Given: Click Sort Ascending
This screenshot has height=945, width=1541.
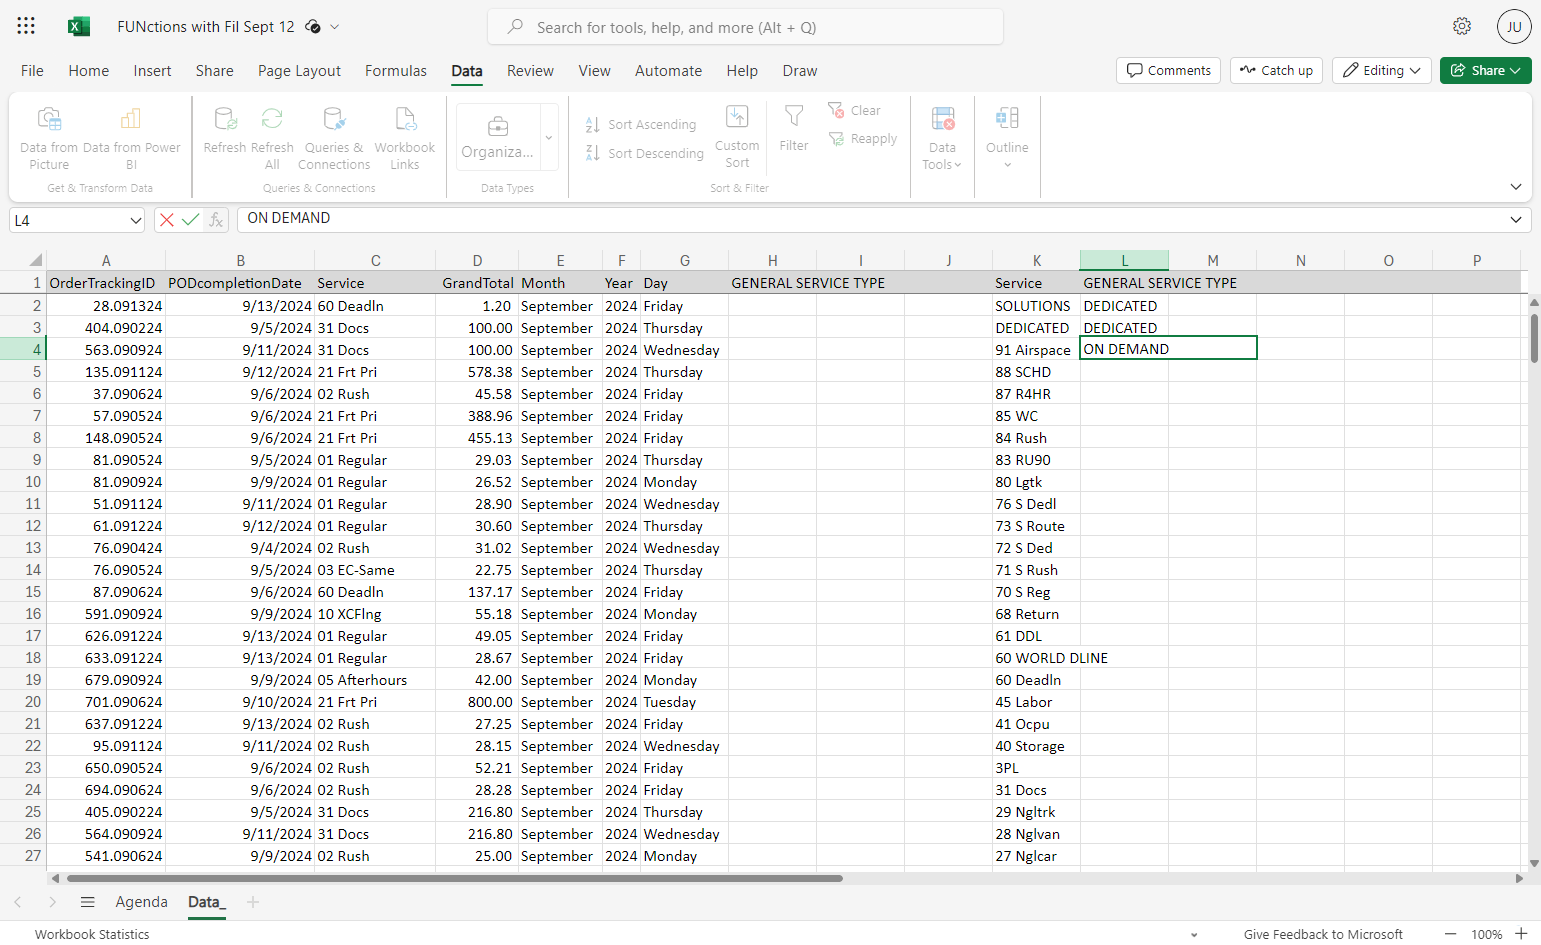Looking at the screenshot, I should 641,125.
